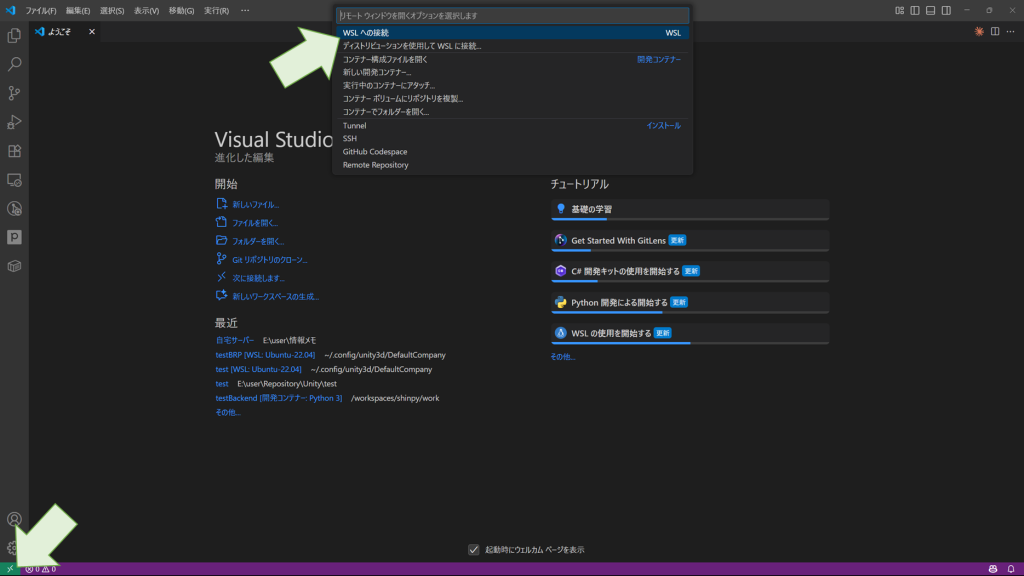The image size is (1024, 576).
Task: Open the 移動(G) menu
Action: click(x=181, y=10)
